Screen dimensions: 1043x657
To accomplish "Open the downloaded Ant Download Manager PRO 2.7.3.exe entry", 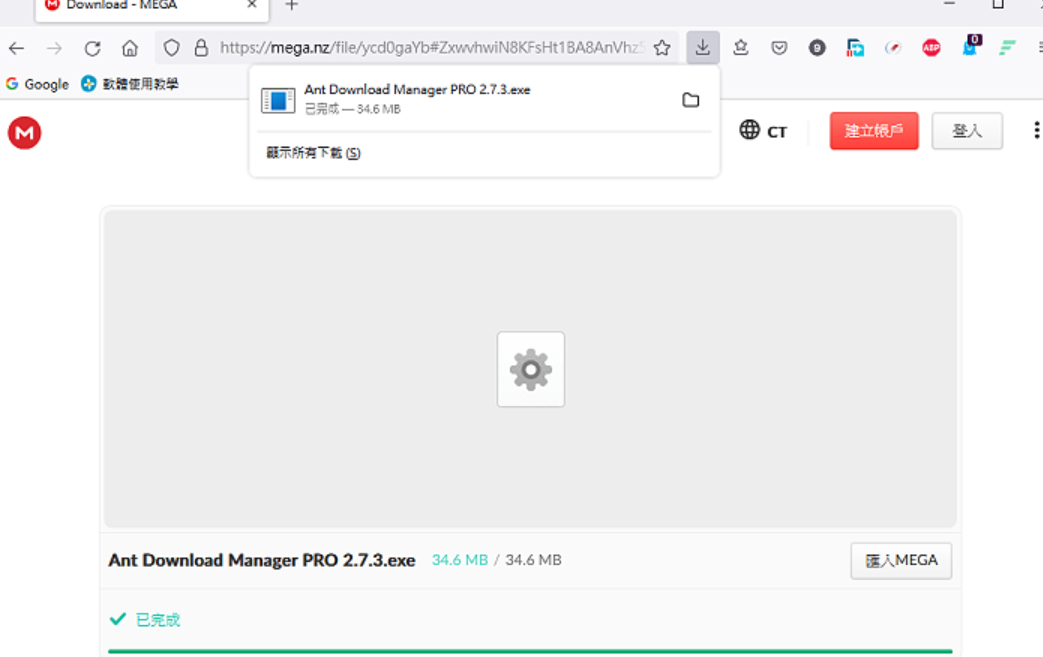I will pos(484,99).
